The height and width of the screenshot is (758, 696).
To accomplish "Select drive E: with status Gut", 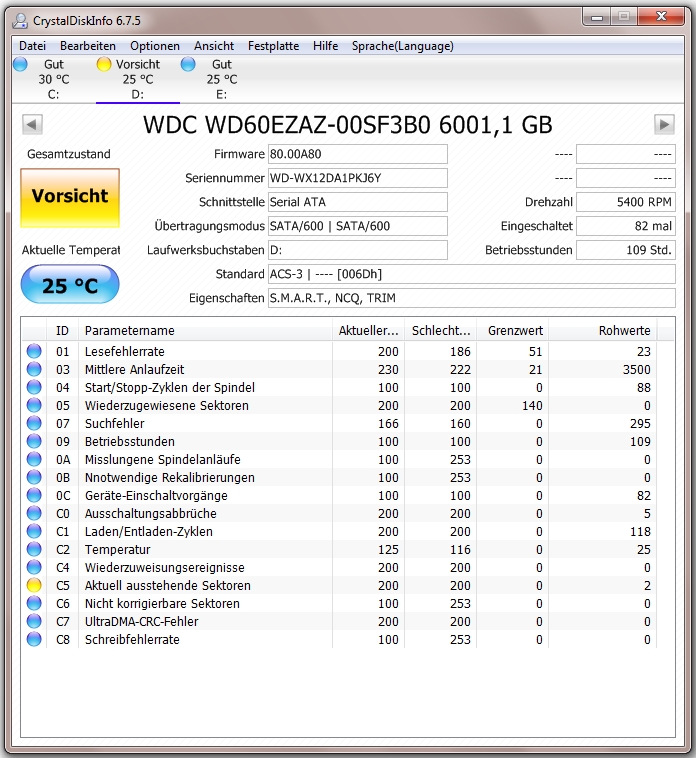I will (222, 79).
